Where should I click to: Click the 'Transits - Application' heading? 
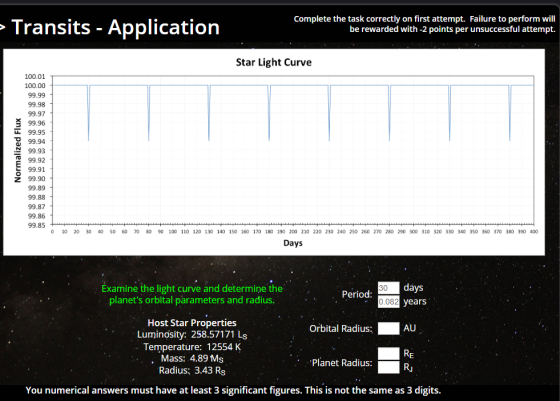click(115, 27)
